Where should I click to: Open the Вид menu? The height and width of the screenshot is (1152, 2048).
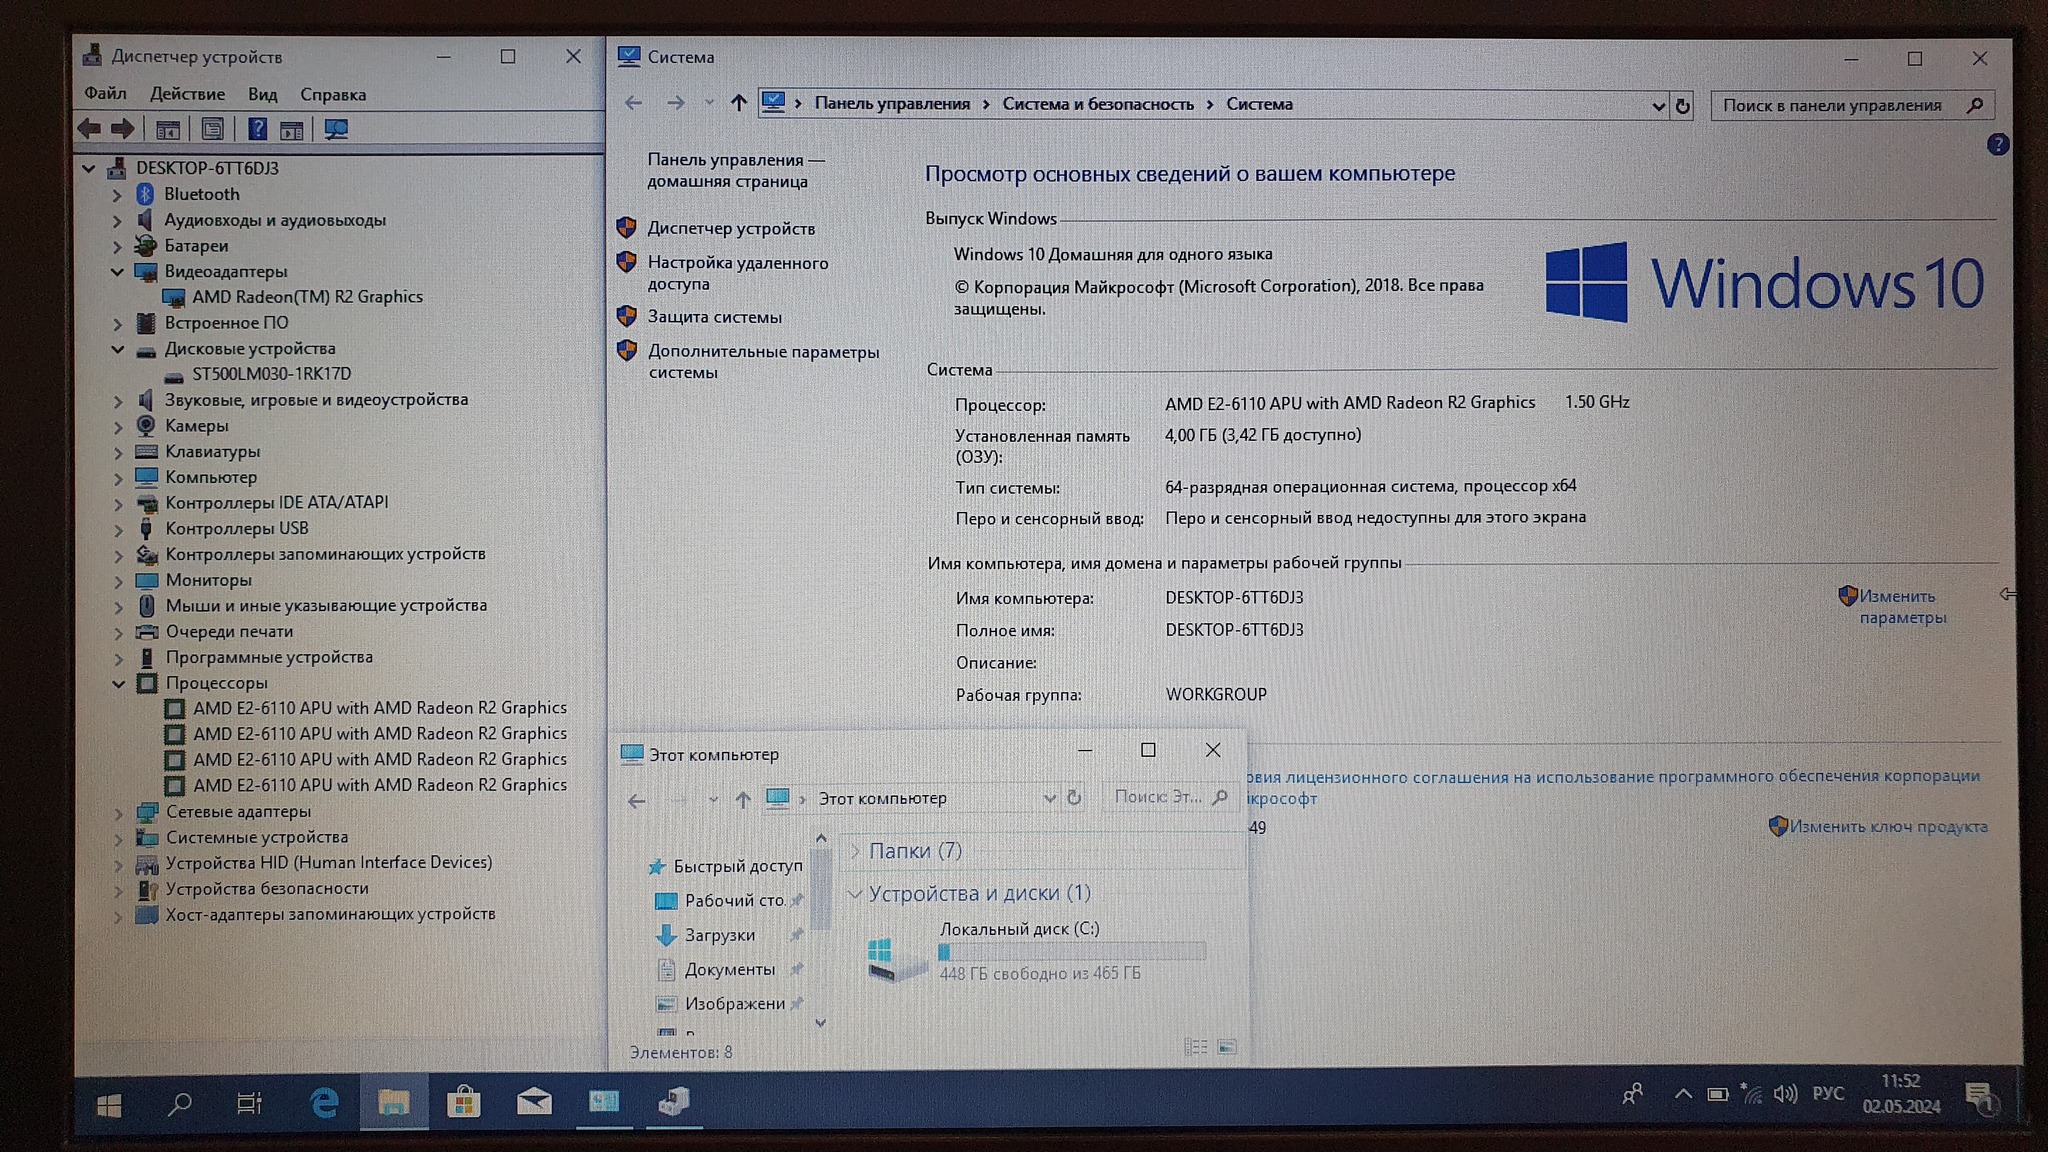(x=262, y=94)
